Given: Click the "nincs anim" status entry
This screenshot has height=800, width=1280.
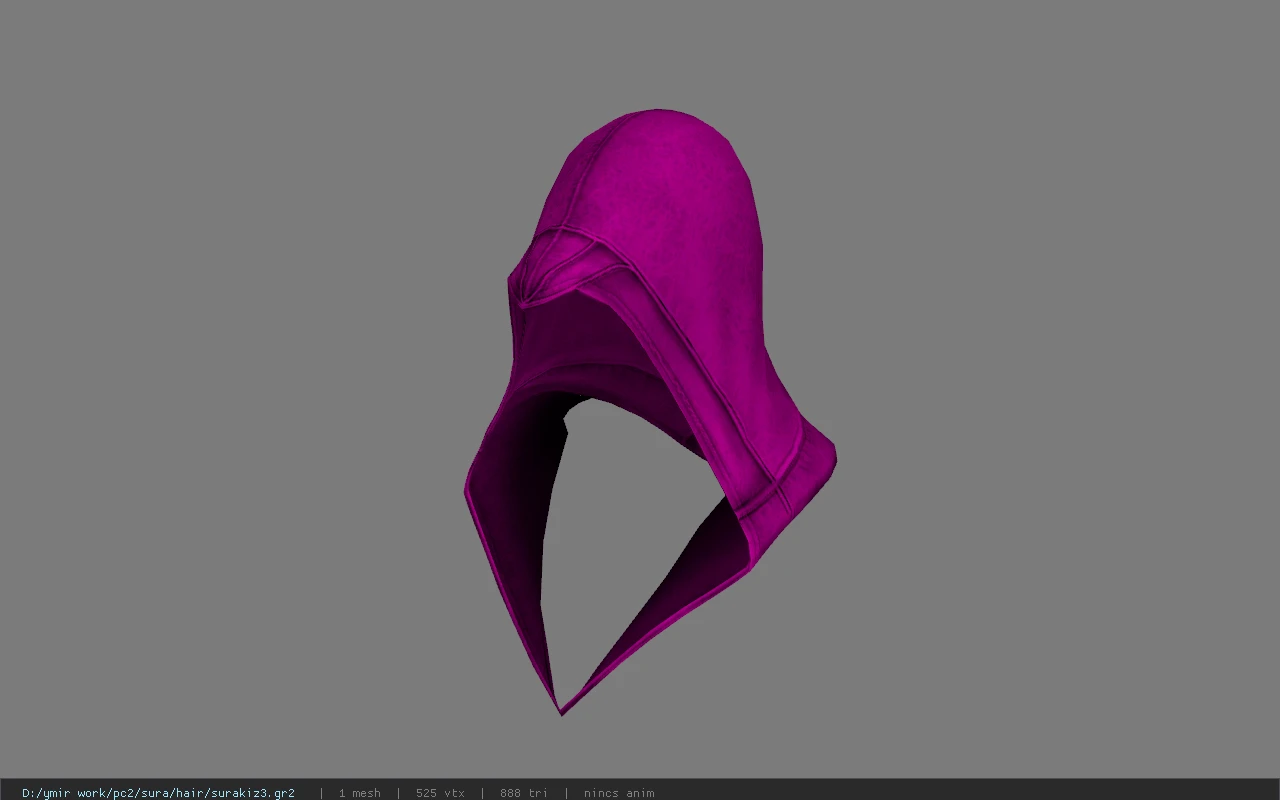Looking at the screenshot, I should pos(619,793).
